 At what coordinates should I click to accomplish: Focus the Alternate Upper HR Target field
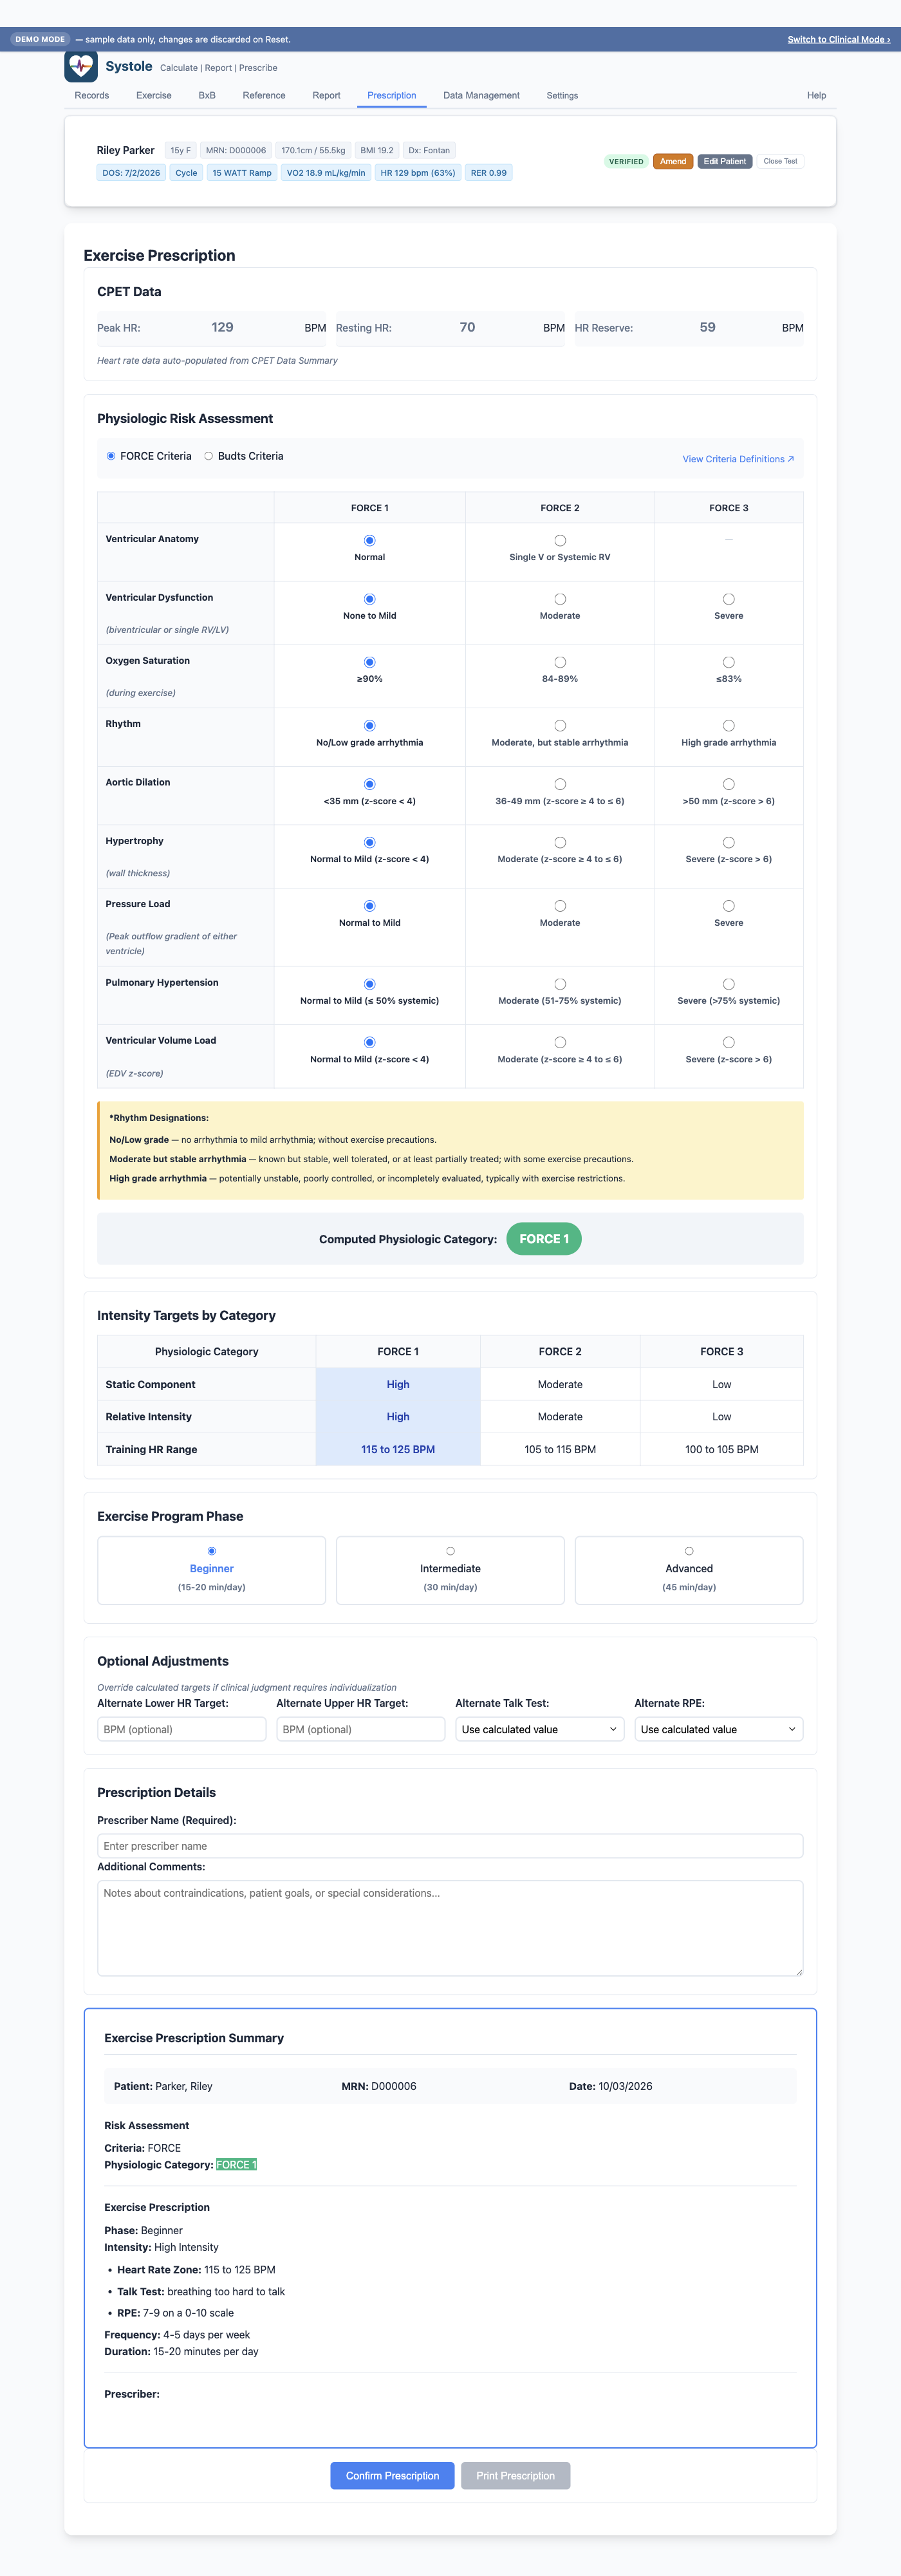tap(361, 1729)
